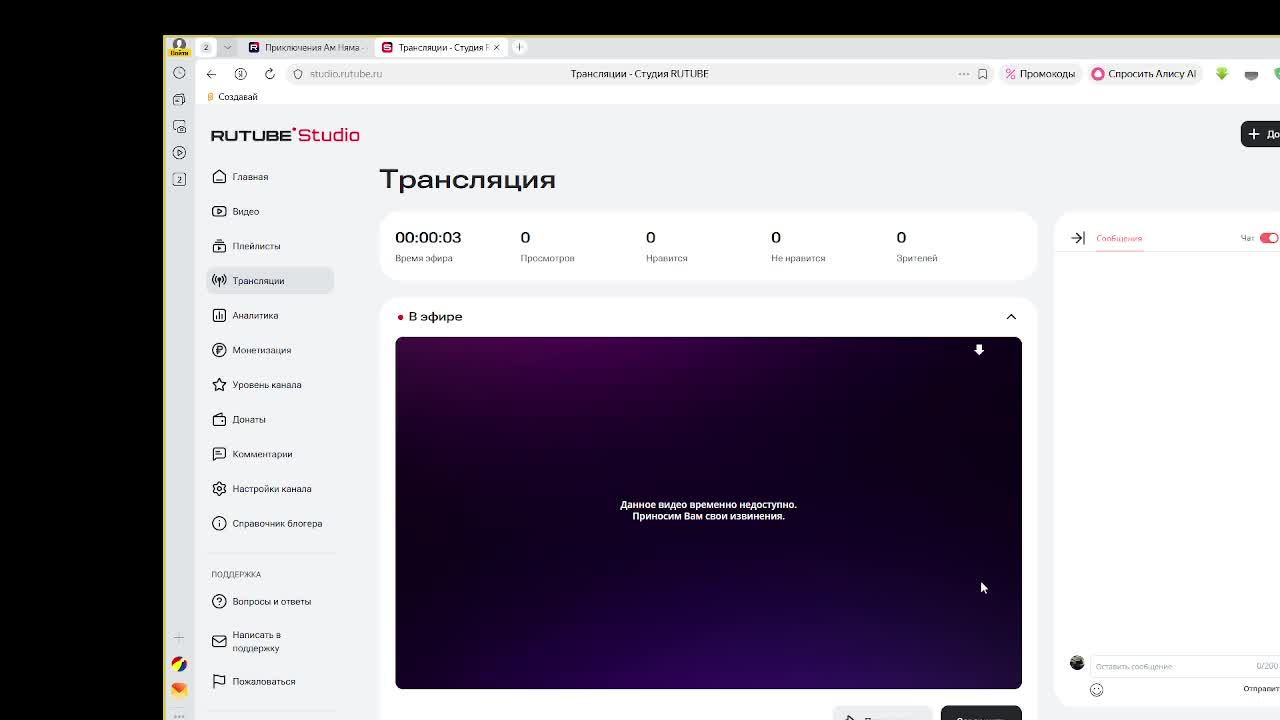Click the studio.rutube.ru address bar
The image size is (1280, 720).
[345, 74]
